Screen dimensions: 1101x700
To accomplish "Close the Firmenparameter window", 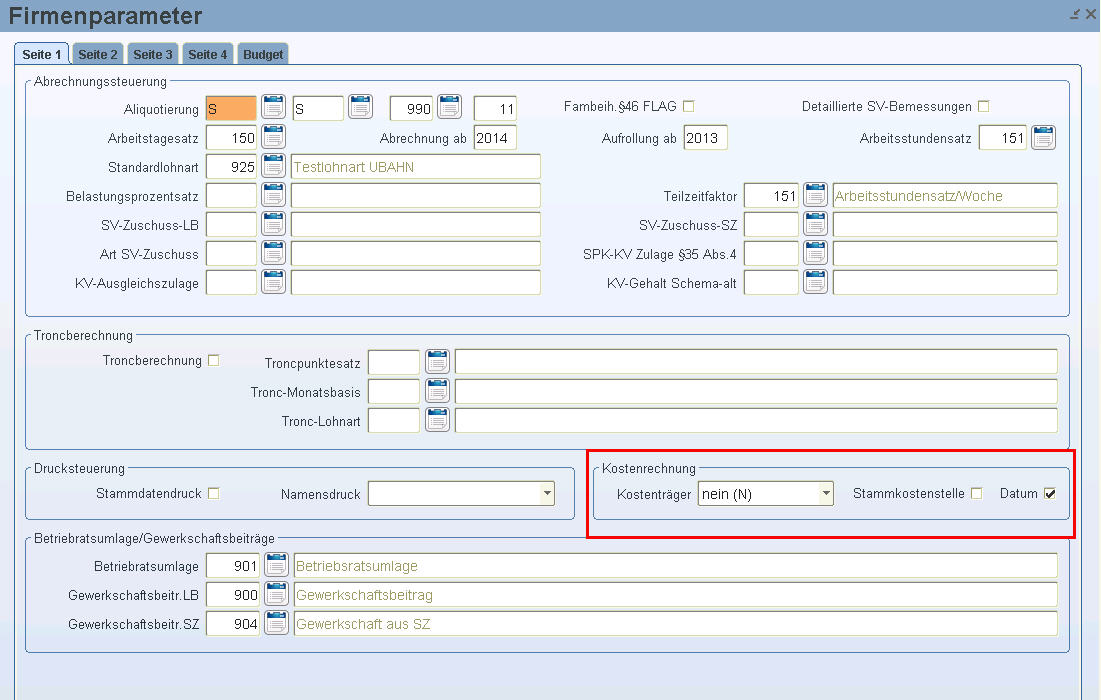I will click(x=1090, y=13).
